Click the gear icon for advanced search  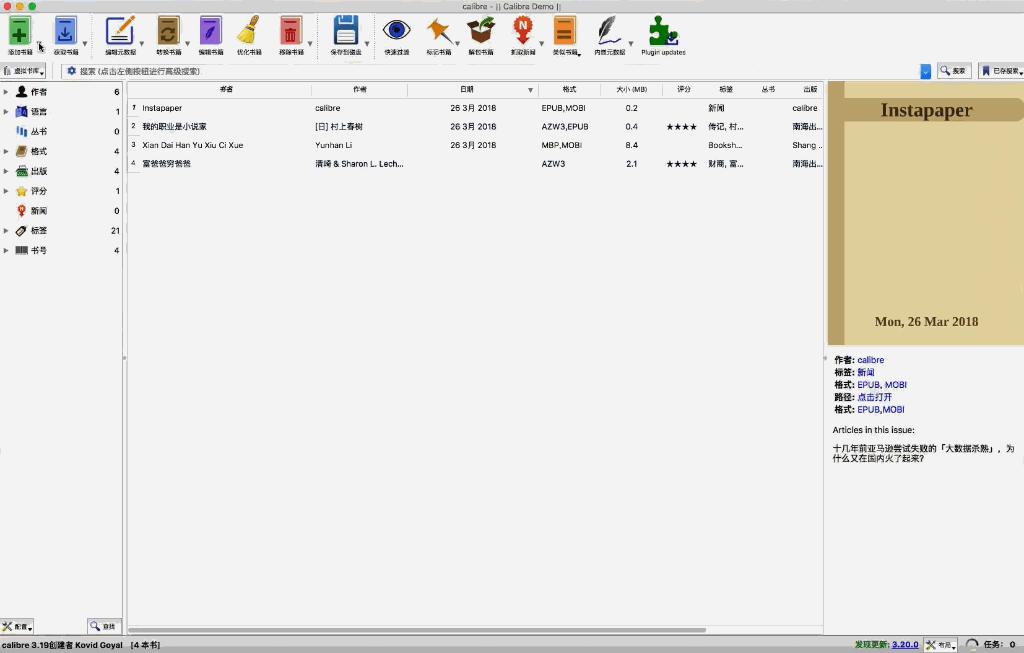point(71,71)
